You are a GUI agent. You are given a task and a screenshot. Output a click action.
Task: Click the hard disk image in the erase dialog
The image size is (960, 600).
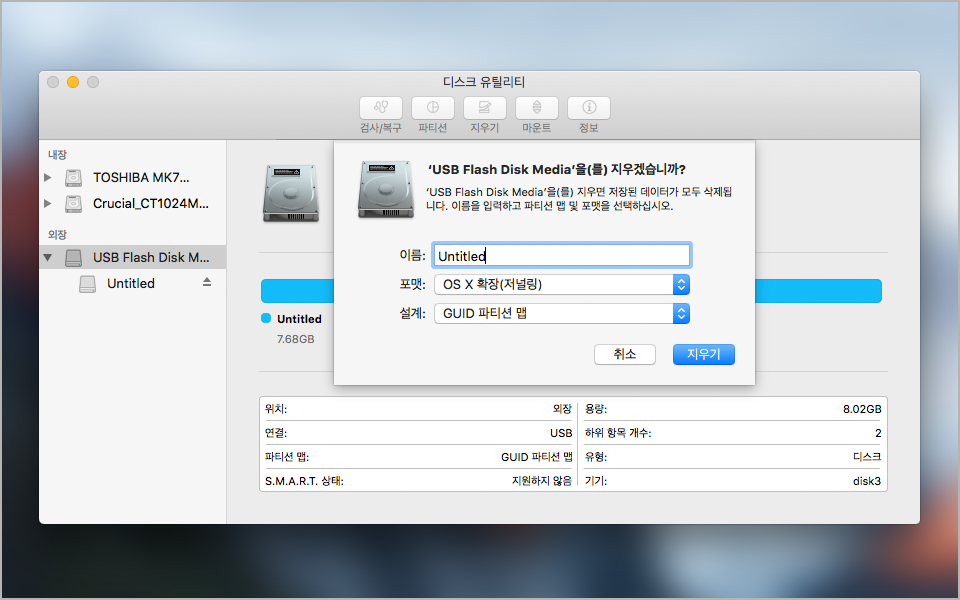coord(386,189)
